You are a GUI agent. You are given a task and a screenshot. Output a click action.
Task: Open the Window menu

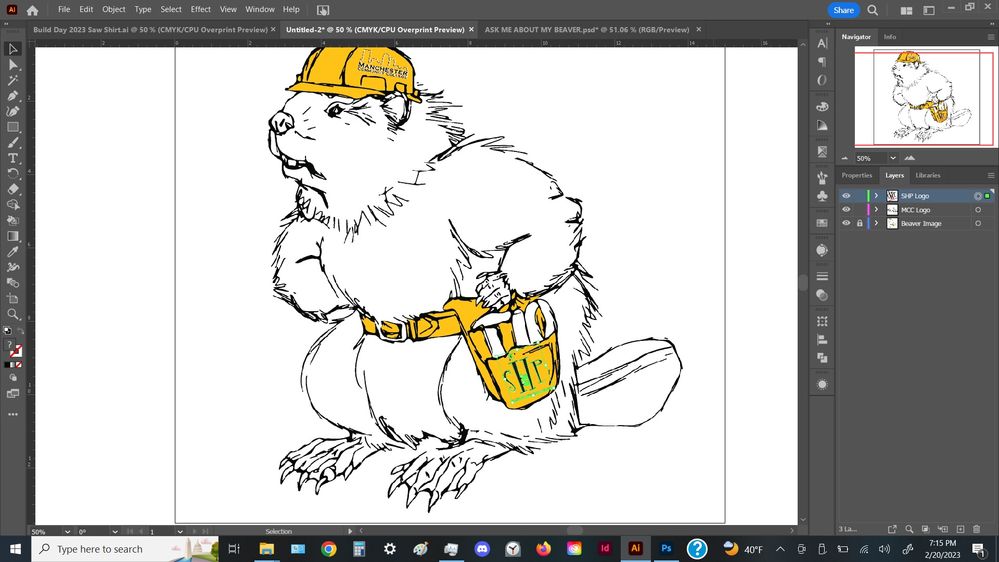coord(260,10)
